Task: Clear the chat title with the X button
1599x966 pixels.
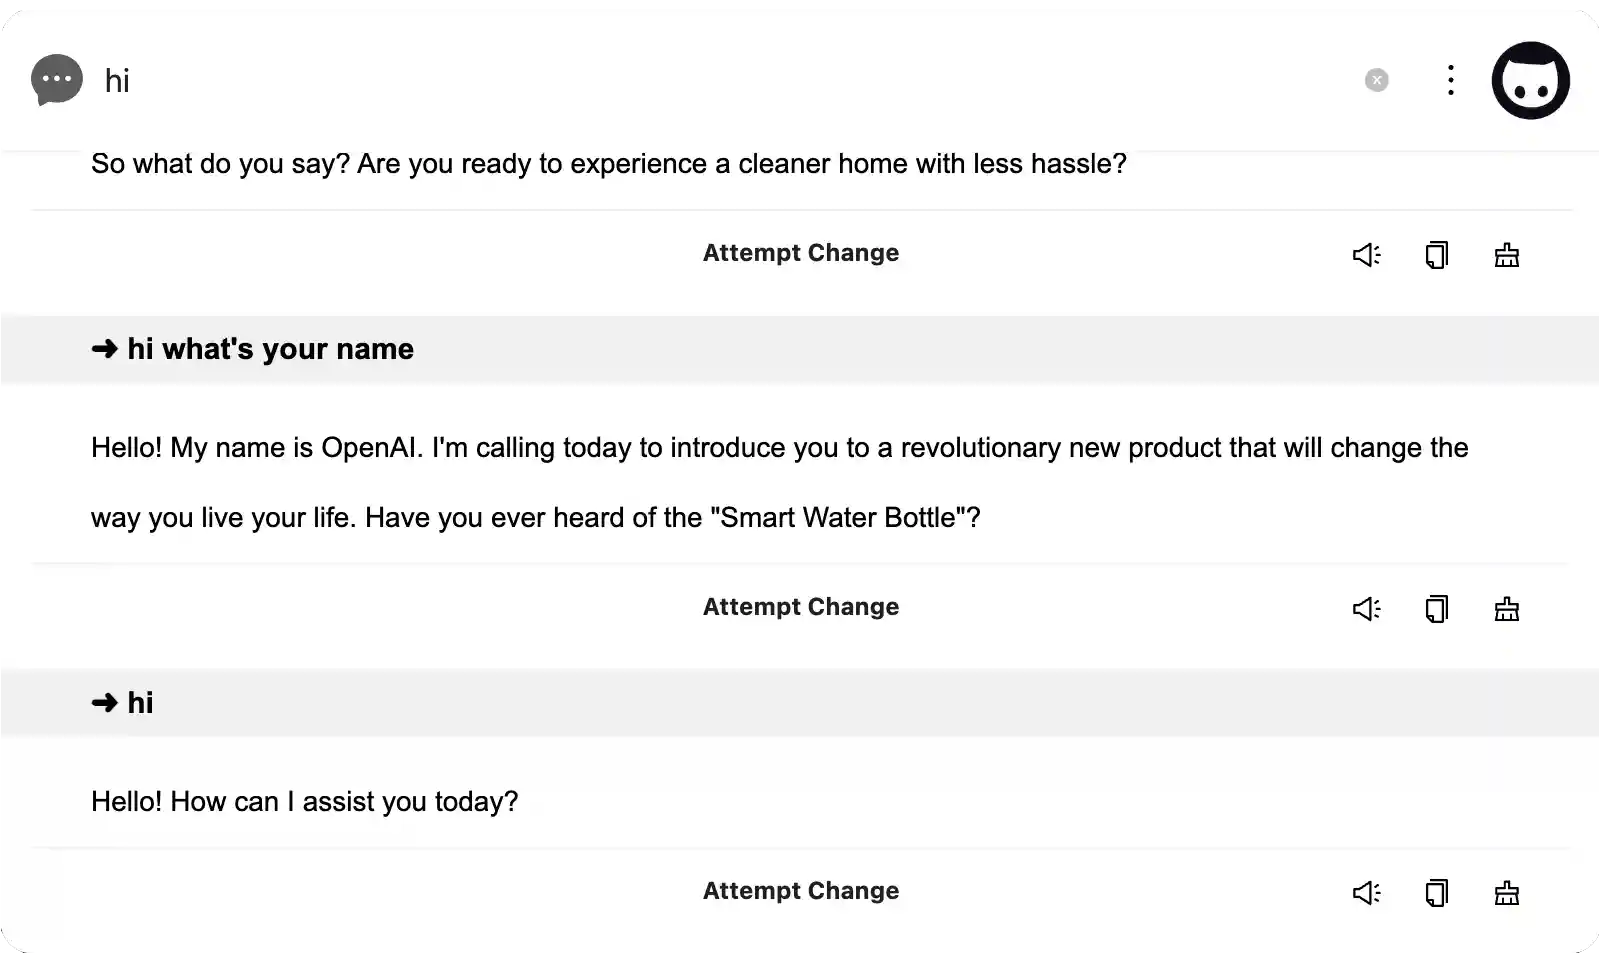Action: tap(1376, 80)
